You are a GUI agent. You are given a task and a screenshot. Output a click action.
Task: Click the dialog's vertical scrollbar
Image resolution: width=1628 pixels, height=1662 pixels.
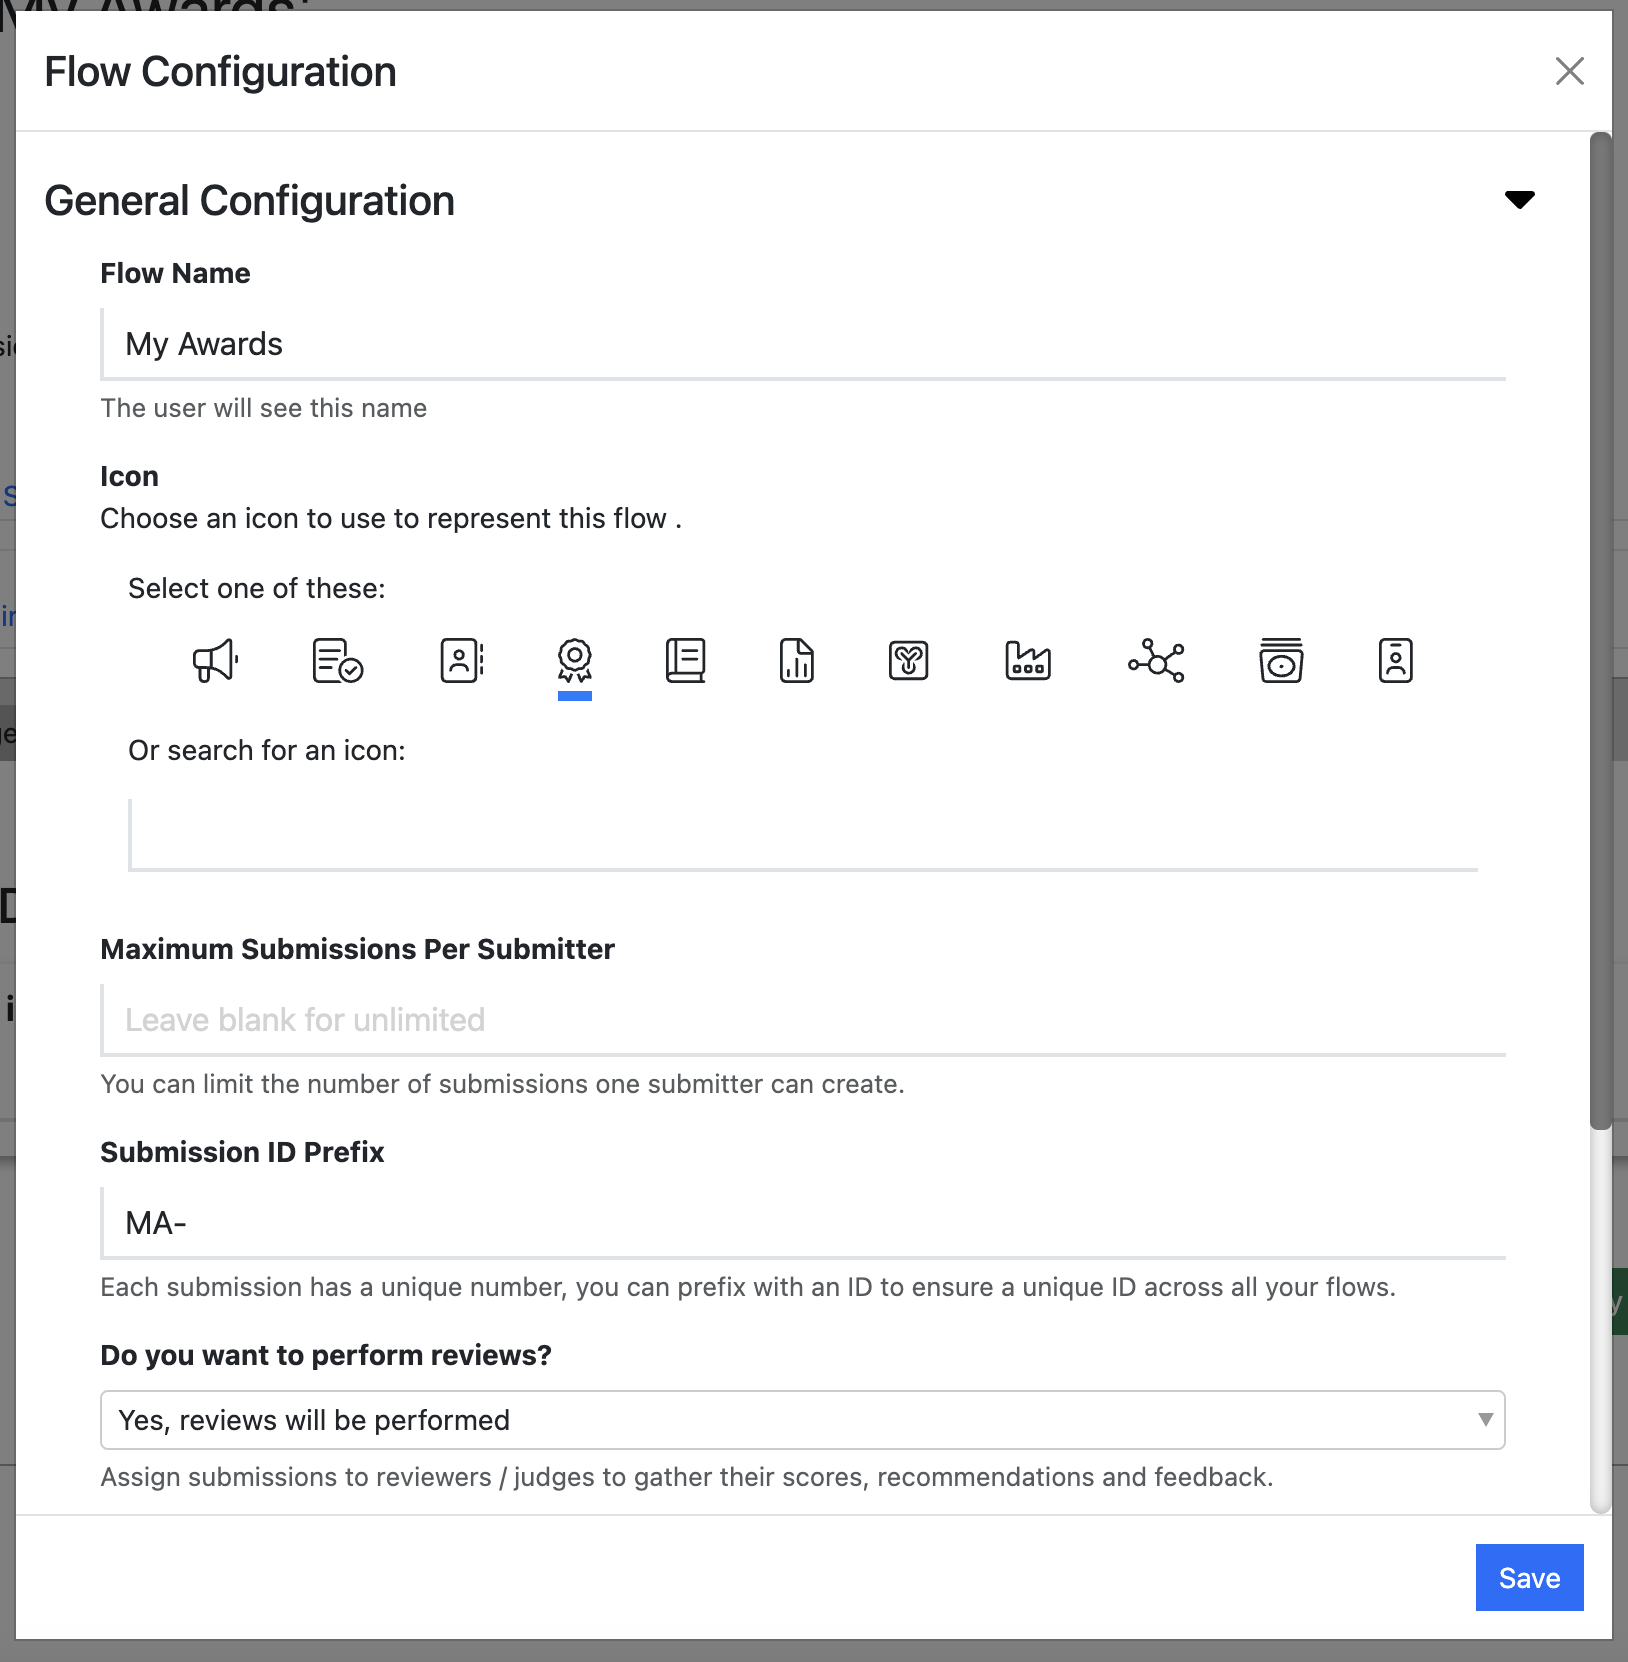click(1601, 630)
